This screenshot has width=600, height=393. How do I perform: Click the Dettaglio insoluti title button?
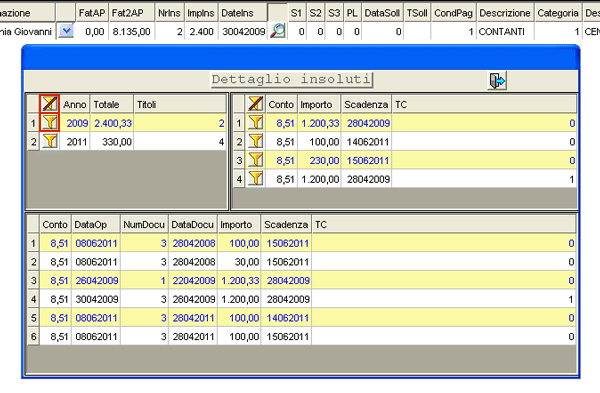click(x=292, y=80)
